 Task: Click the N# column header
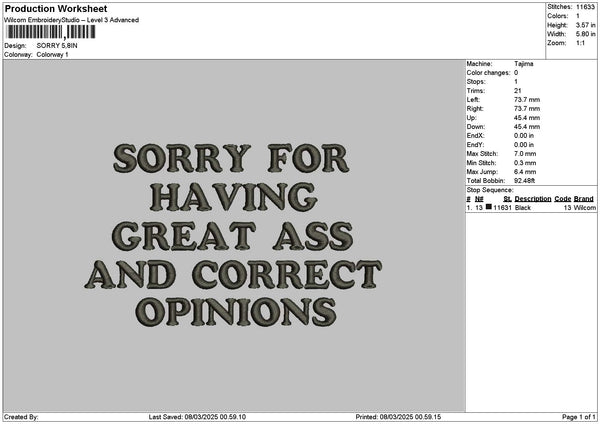[x=479, y=199]
